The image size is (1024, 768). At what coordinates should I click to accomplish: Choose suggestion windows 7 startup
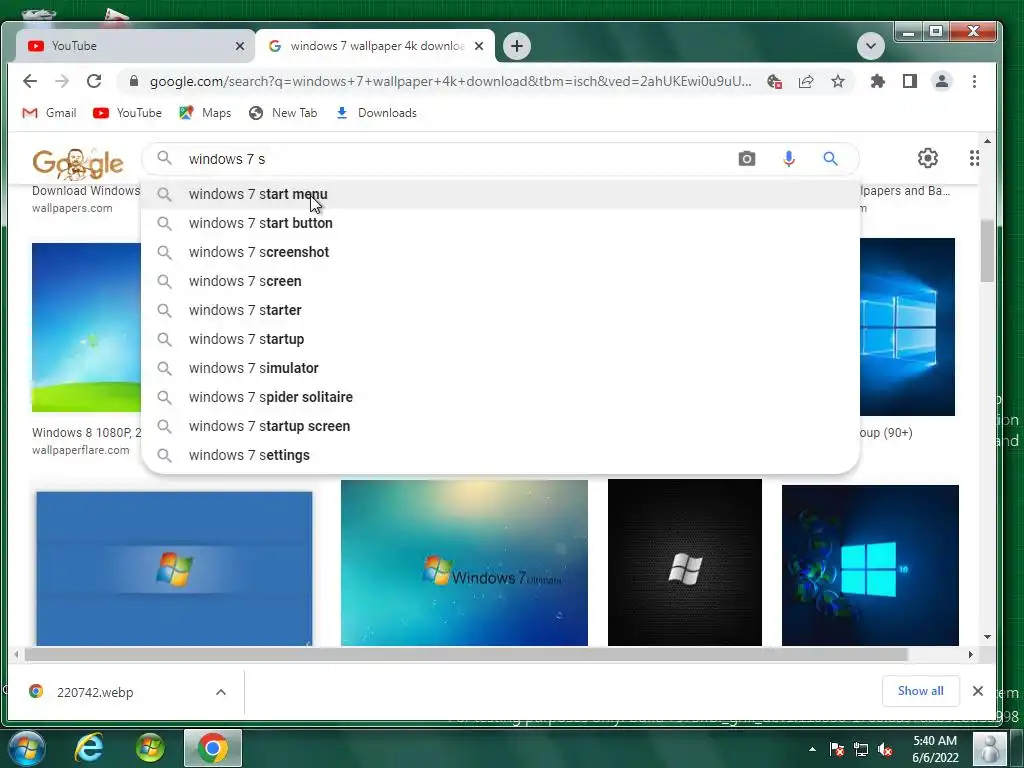(500, 339)
